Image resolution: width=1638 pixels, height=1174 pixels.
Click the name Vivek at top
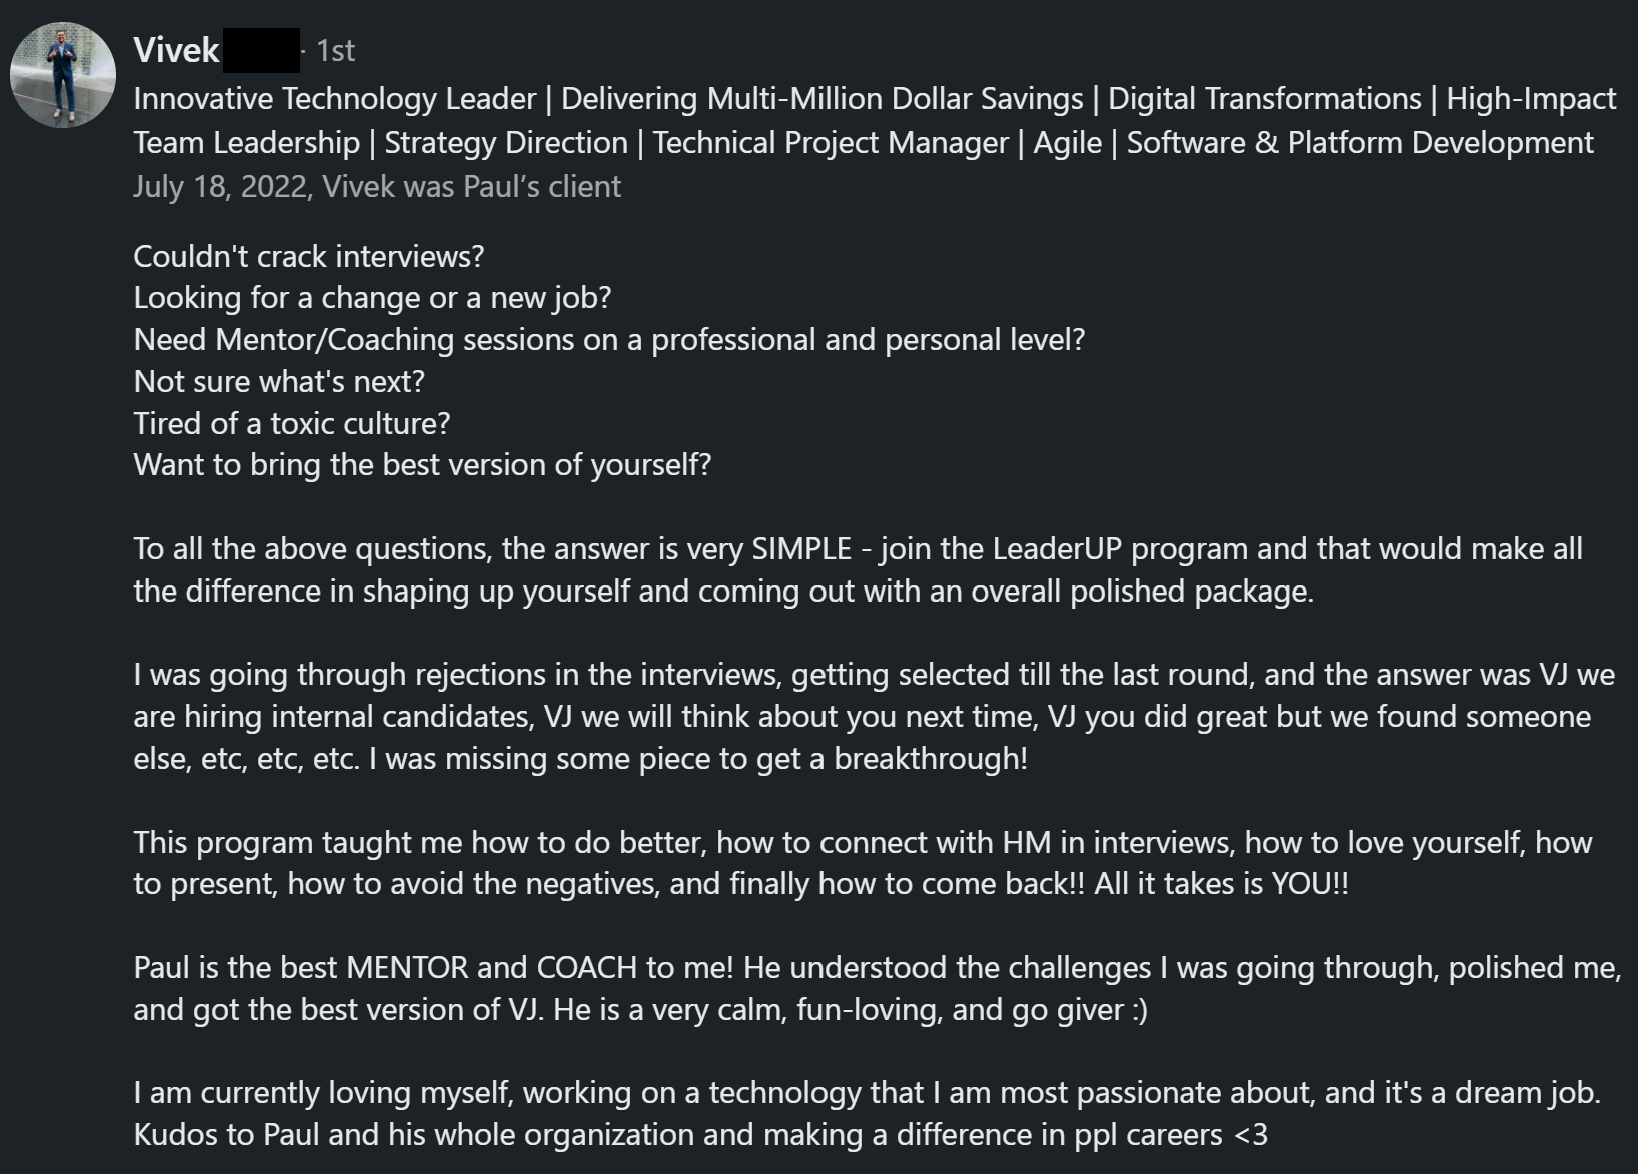coord(176,50)
